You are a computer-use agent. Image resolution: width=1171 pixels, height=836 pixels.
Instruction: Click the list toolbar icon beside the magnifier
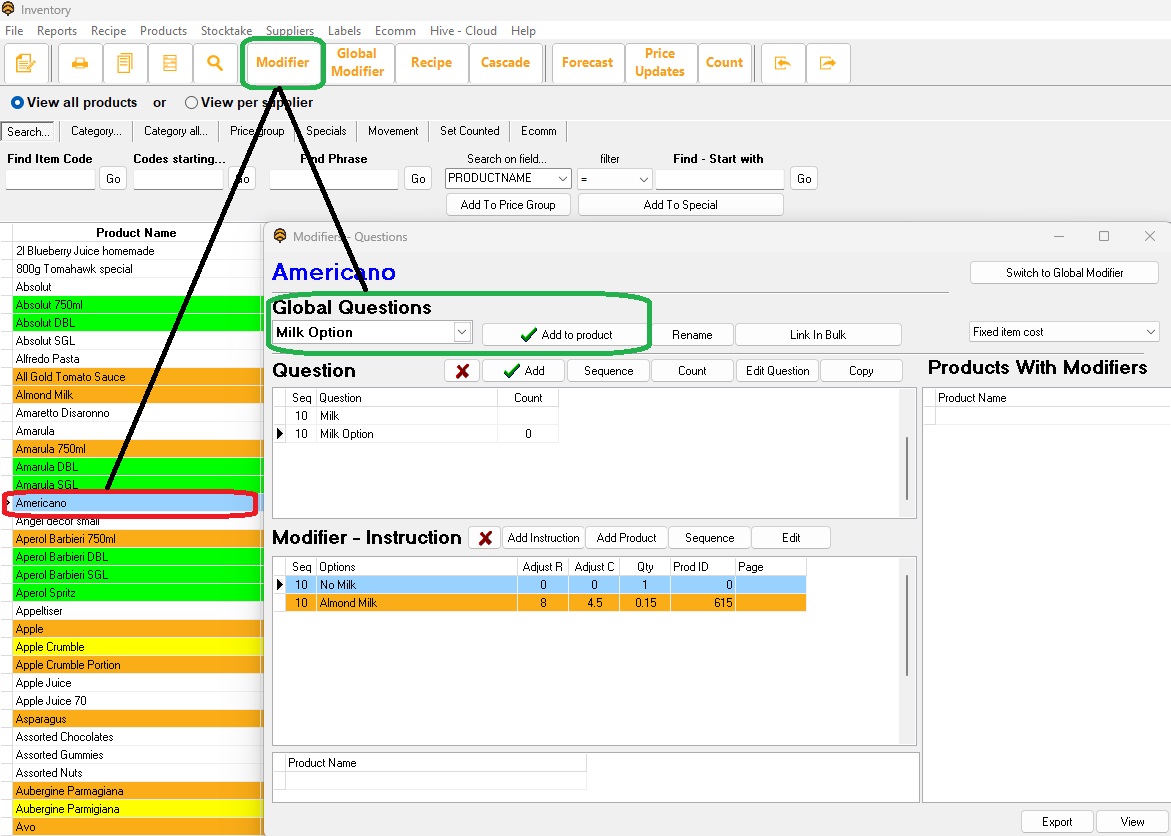point(170,63)
